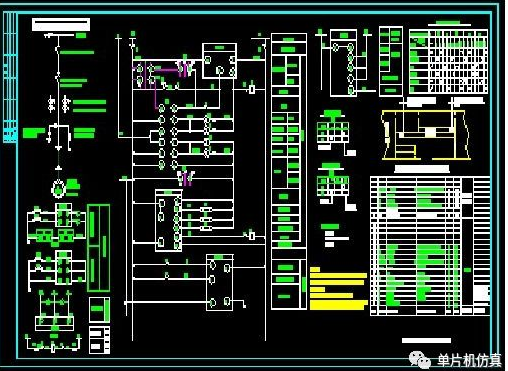Click the 单片机仿真 watermark text
The image size is (508, 371).
(x=469, y=360)
